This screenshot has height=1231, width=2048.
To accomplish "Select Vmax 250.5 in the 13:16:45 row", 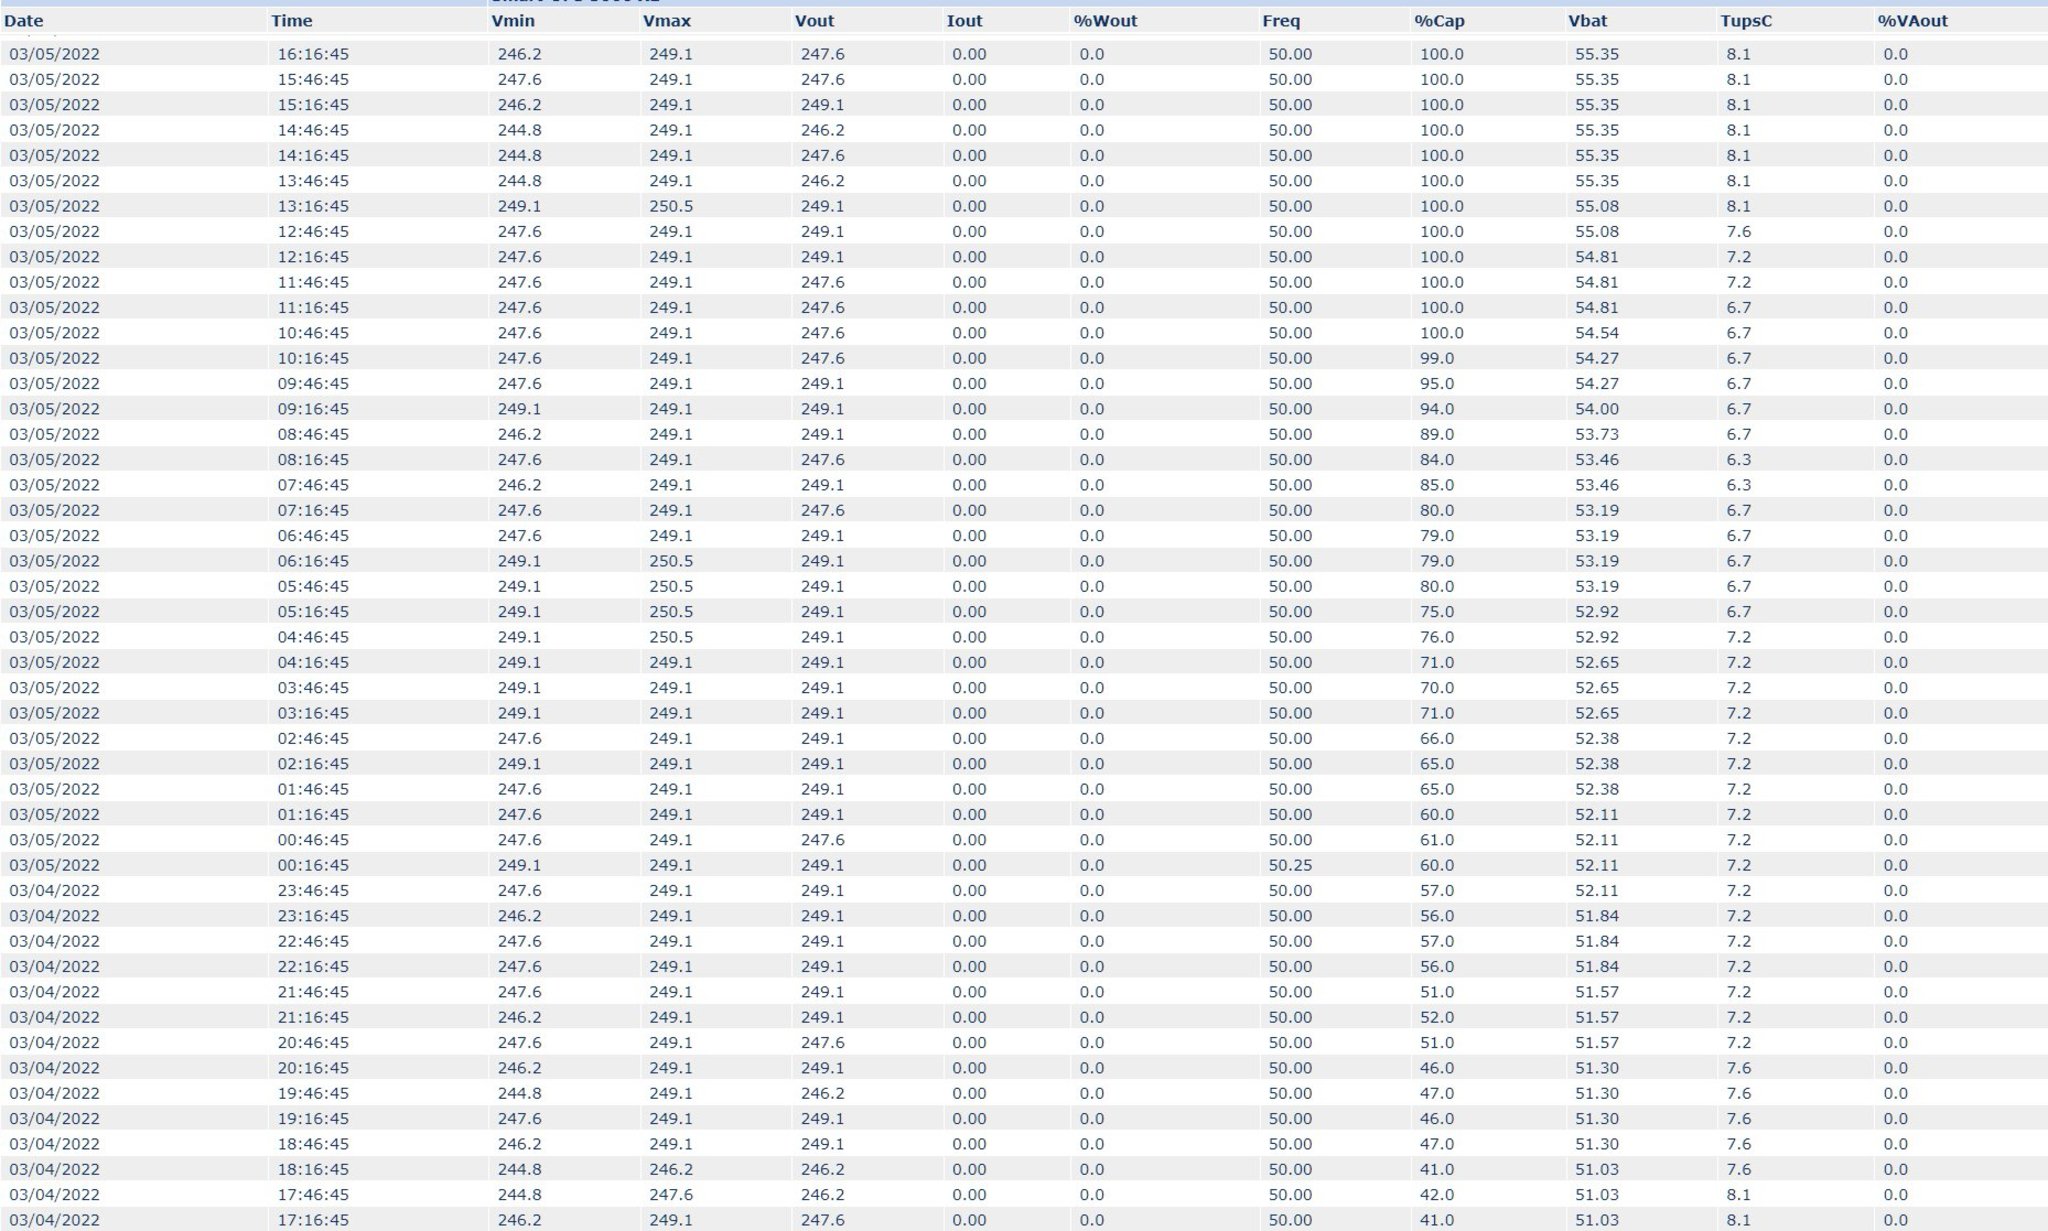I will [671, 206].
